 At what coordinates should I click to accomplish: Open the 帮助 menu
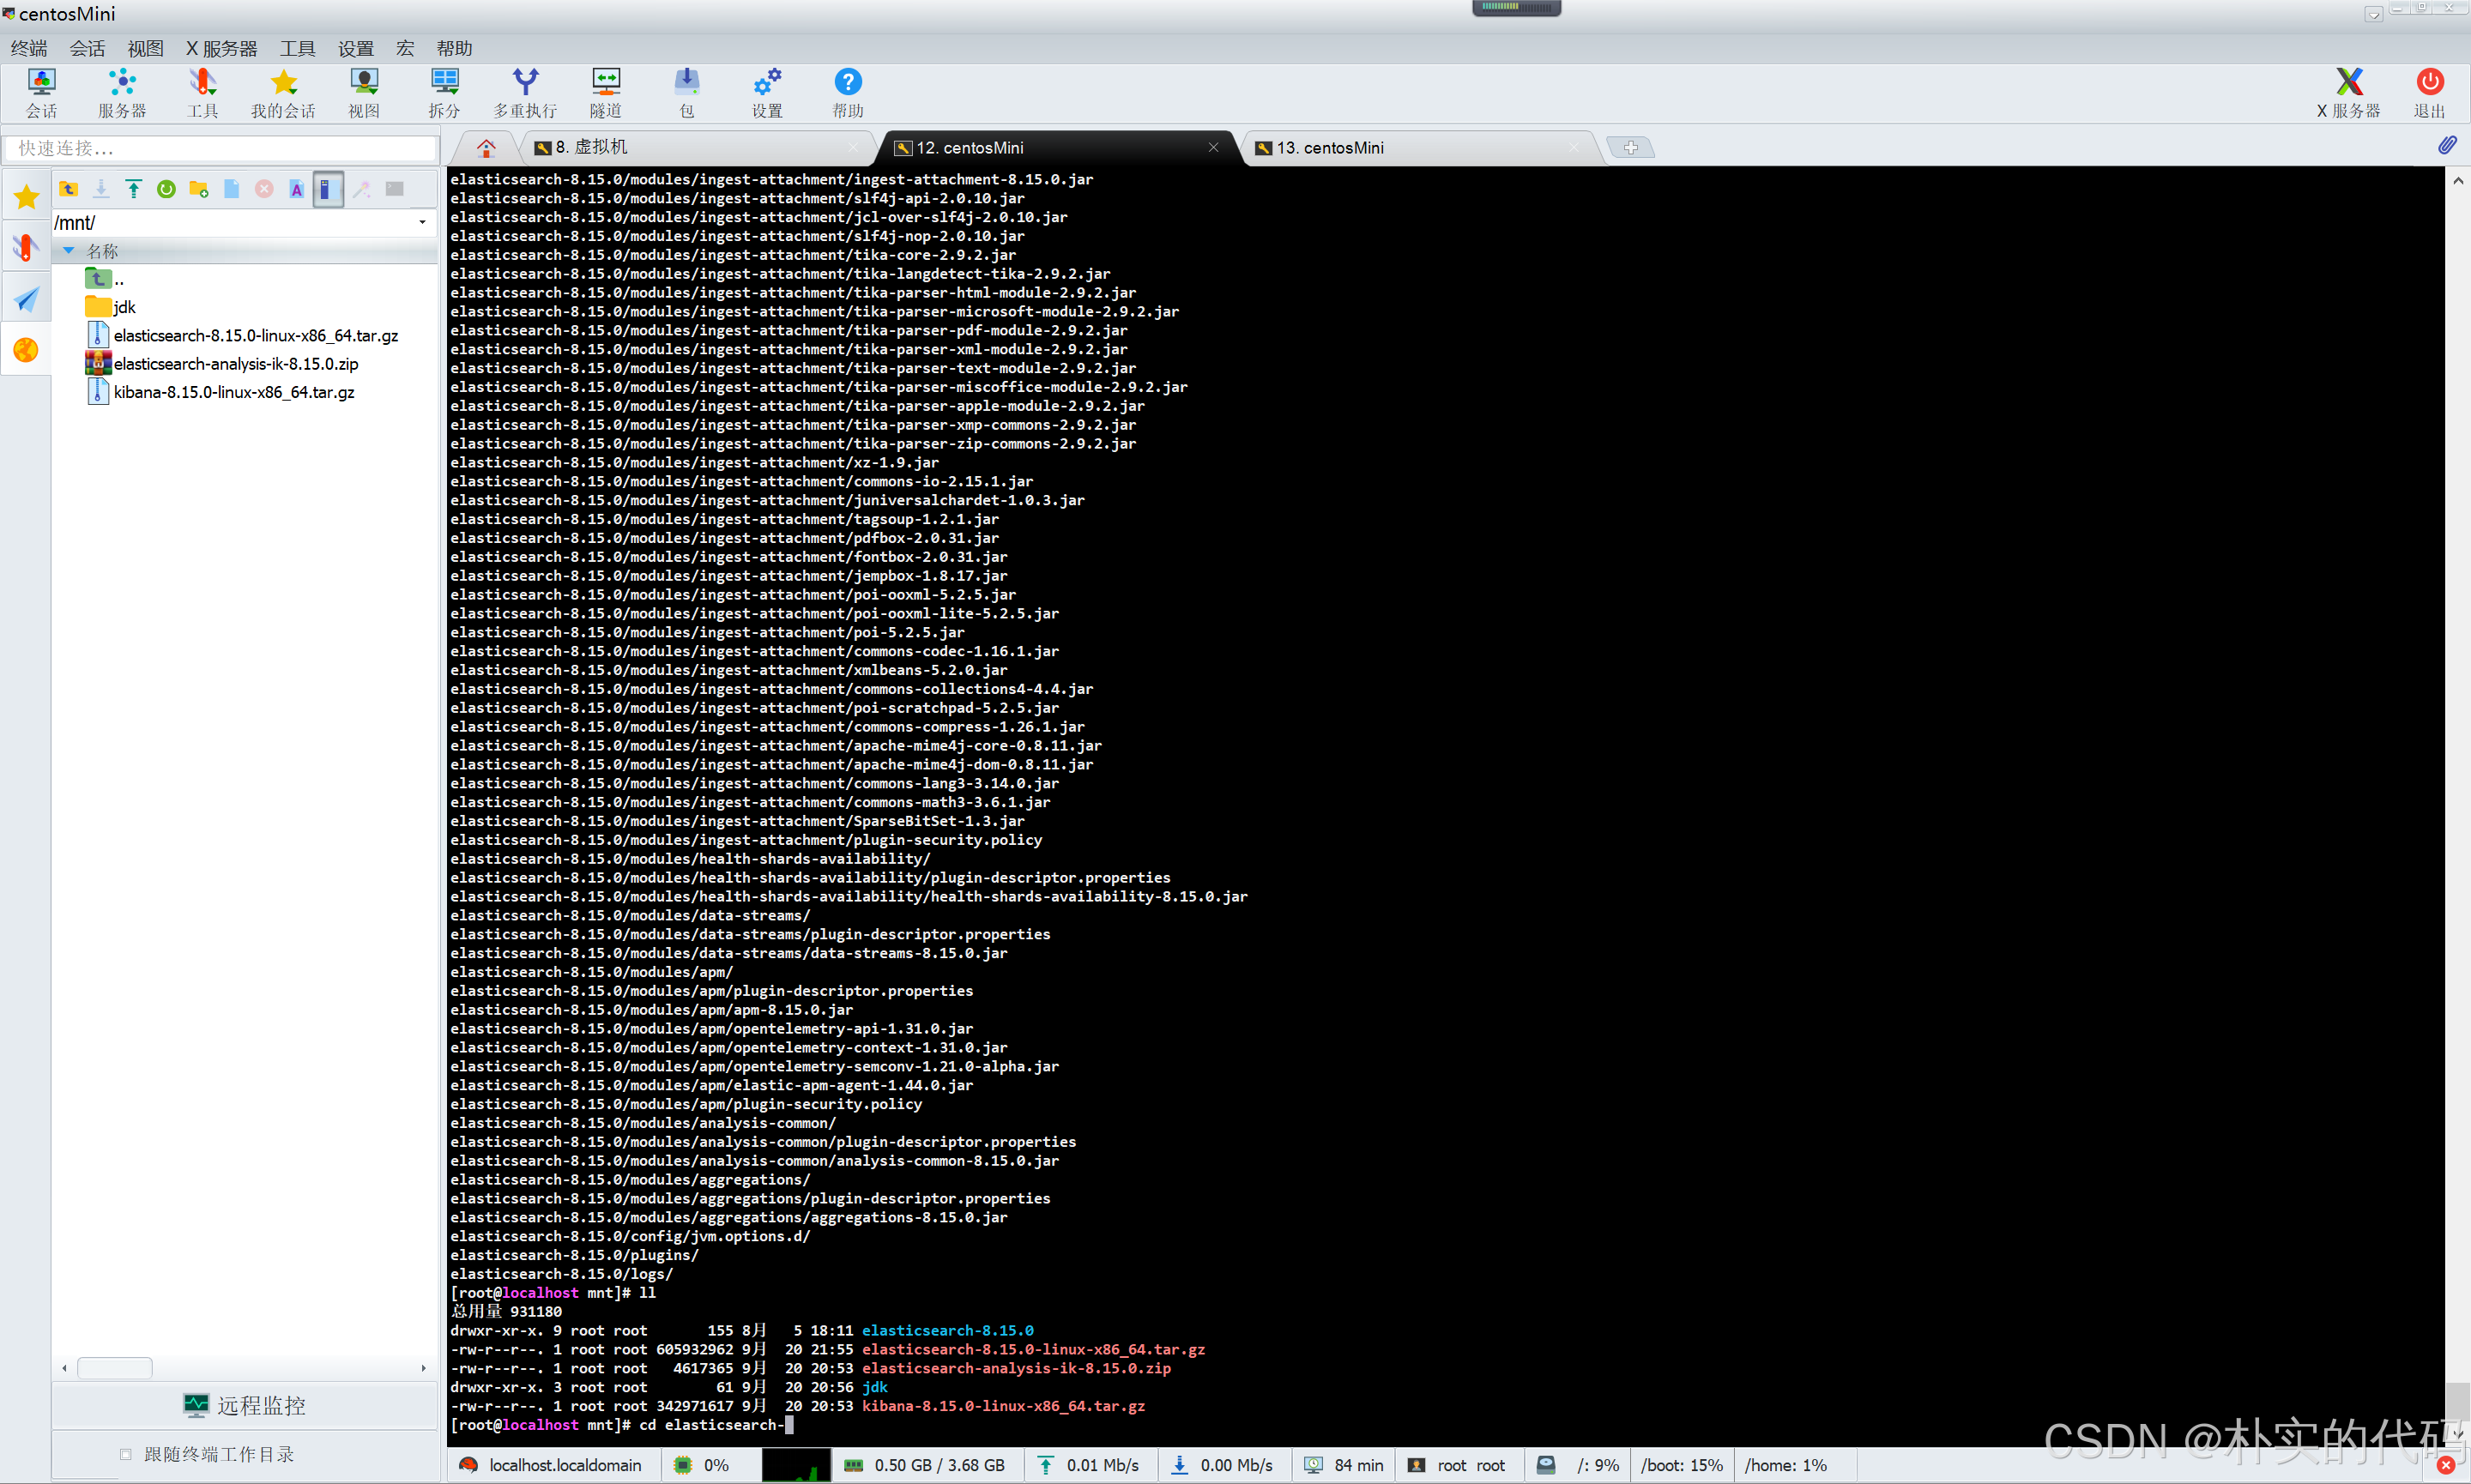[x=454, y=48]
